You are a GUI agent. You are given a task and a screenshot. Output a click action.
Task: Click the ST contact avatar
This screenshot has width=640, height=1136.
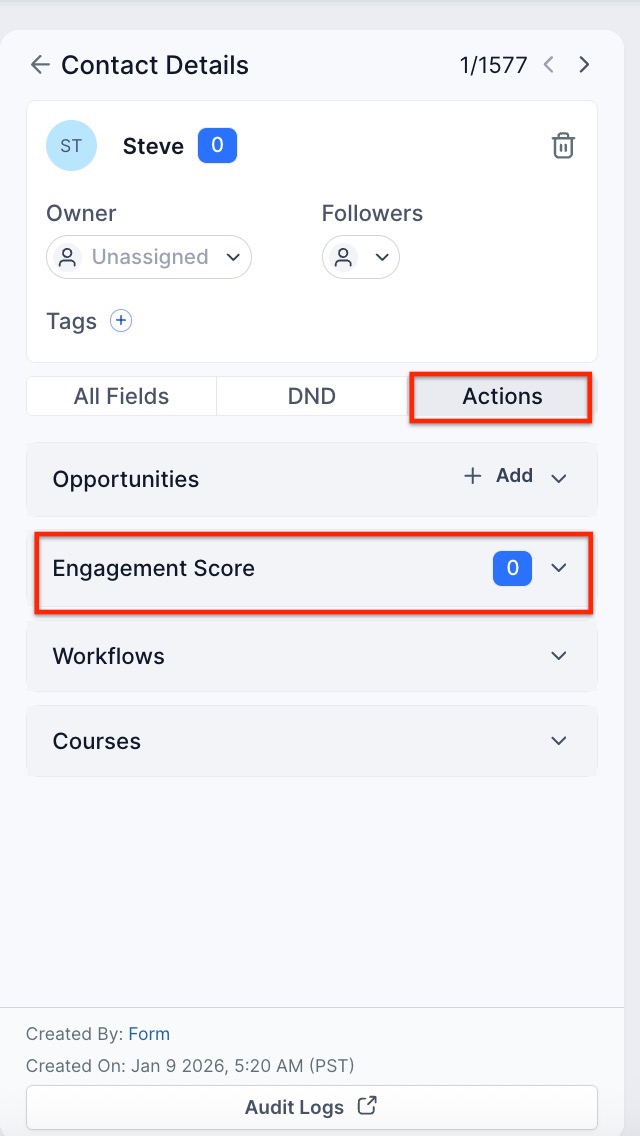point(71,146)
